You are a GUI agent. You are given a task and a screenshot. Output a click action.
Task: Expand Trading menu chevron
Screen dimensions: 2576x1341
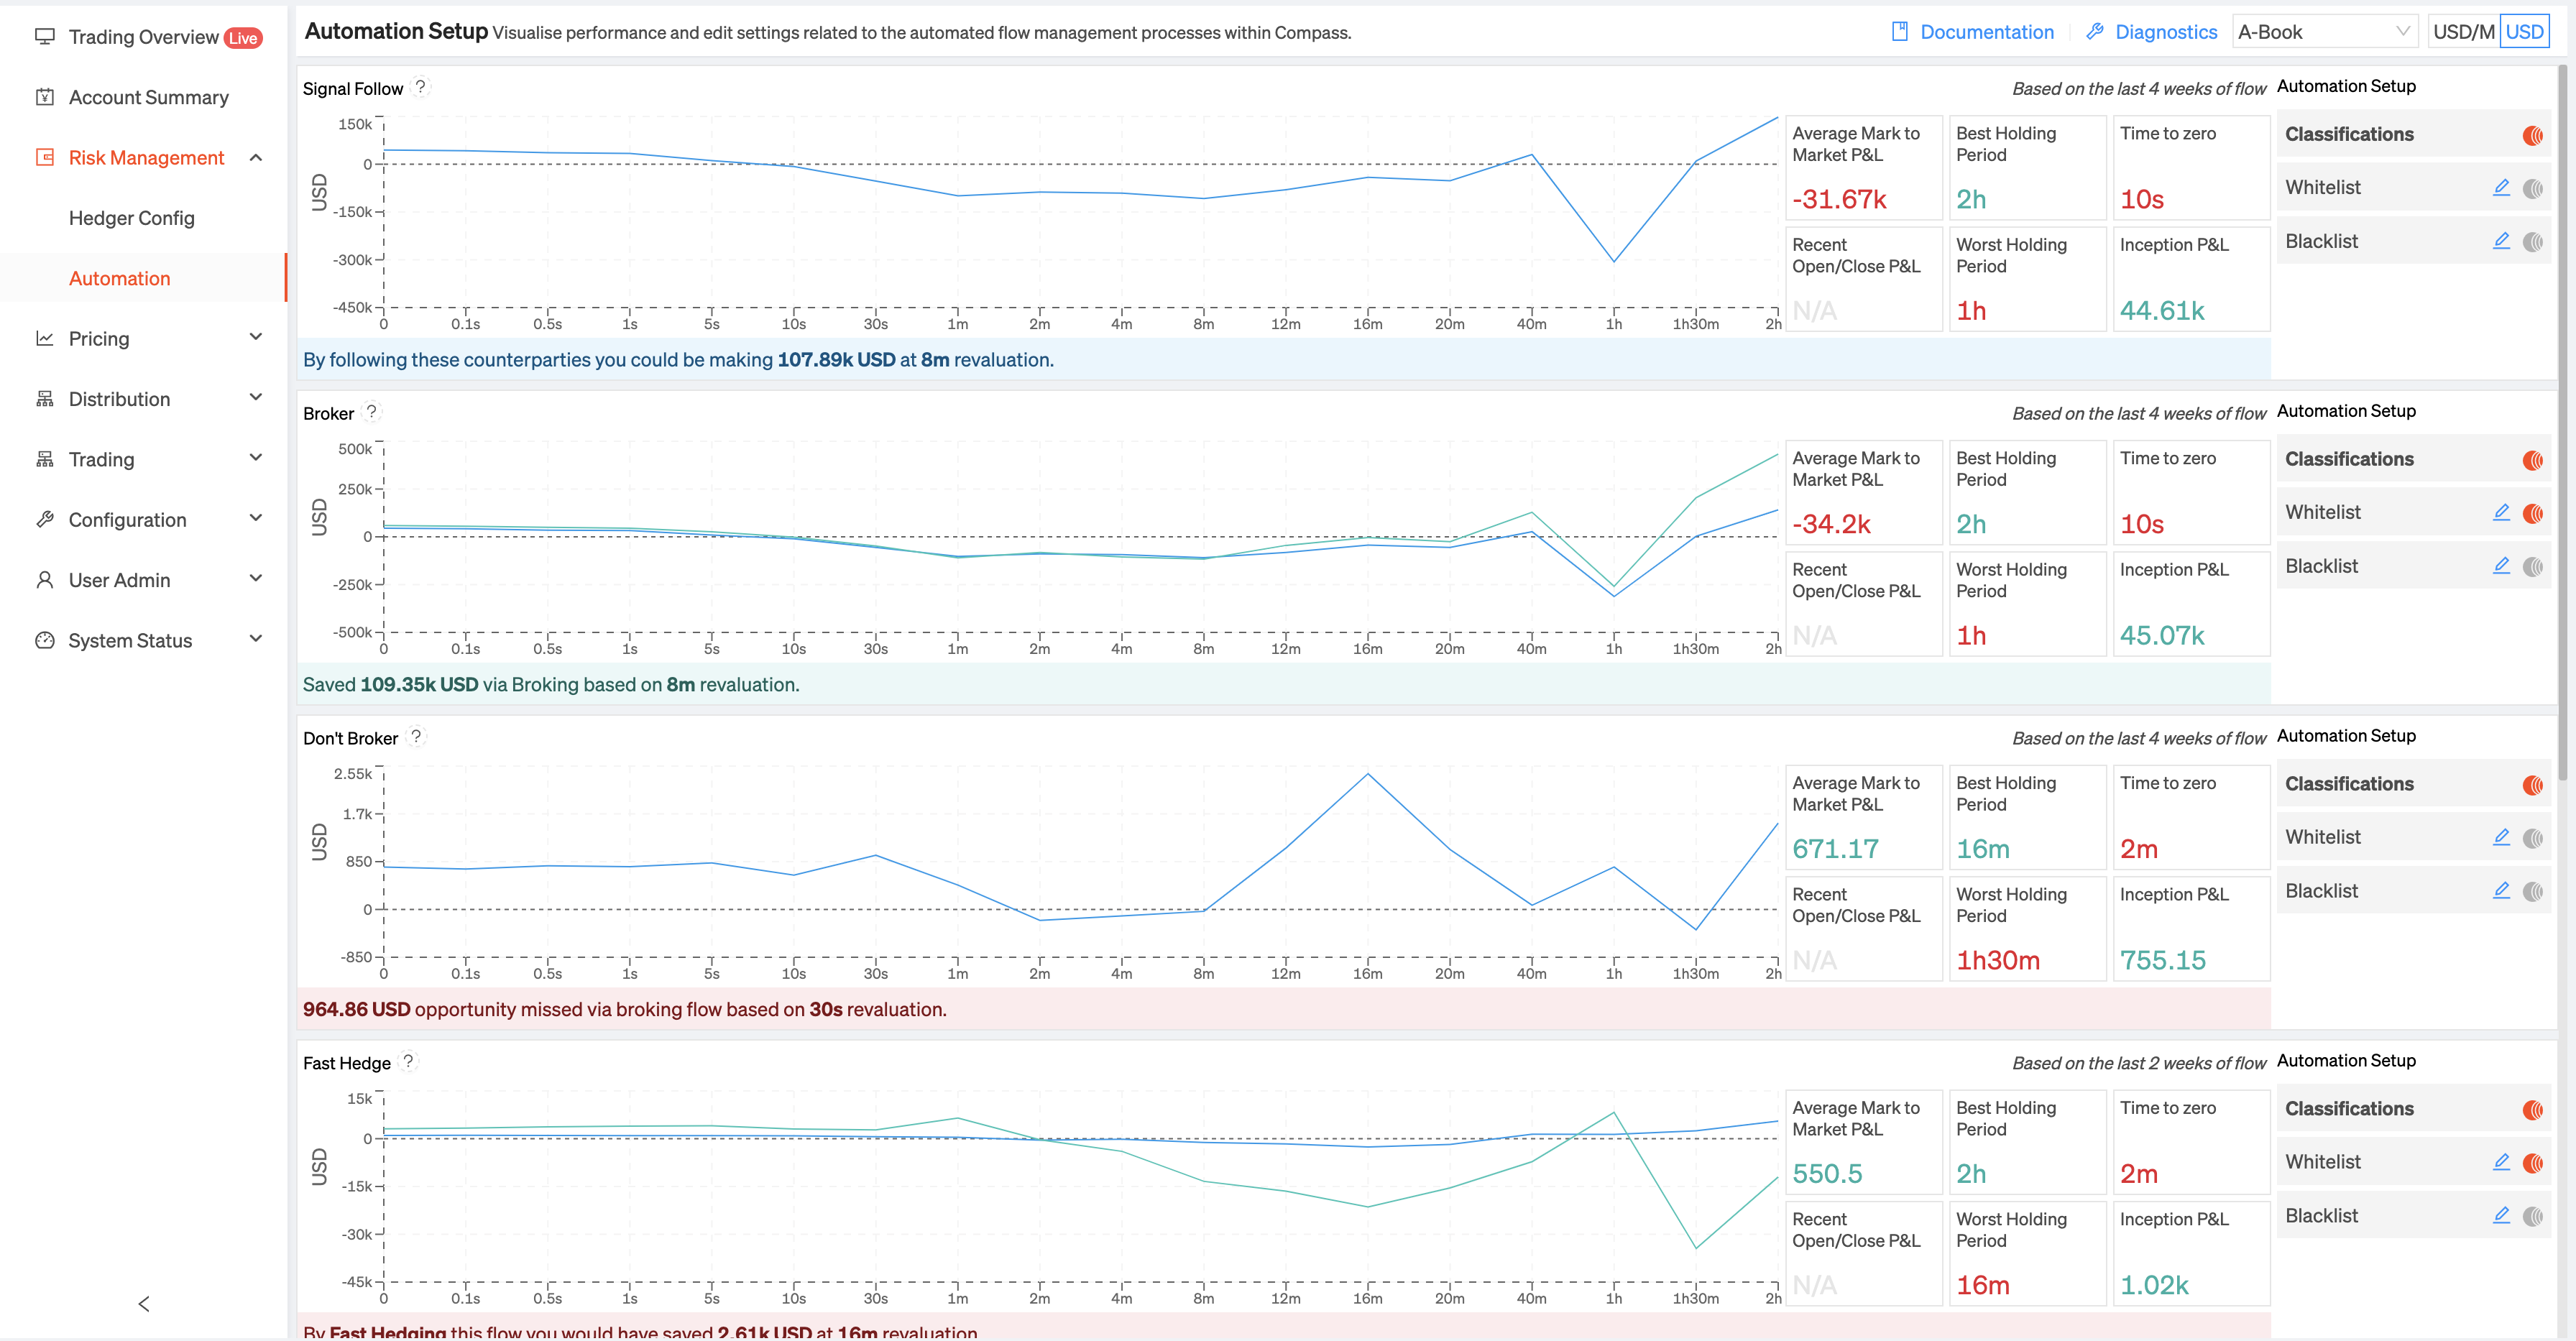[x=256, y=458]
